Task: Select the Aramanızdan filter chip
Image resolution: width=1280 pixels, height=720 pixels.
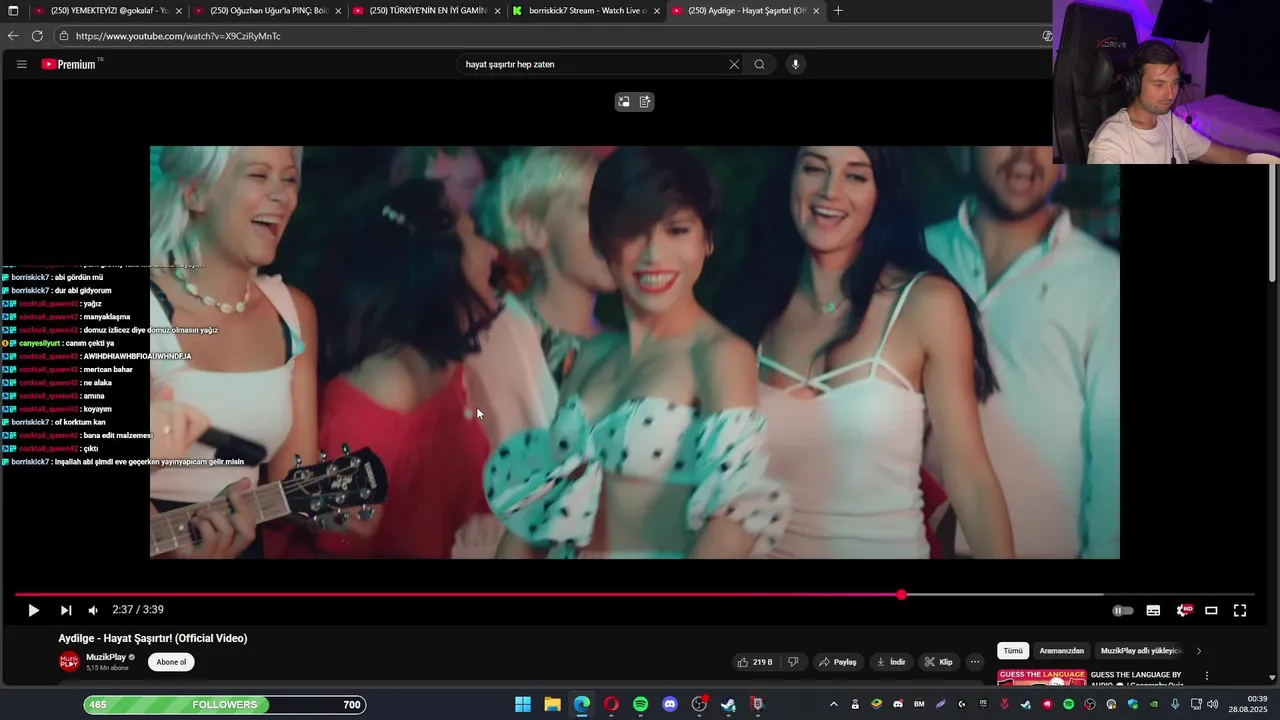Action: click(x=1062, y=651)
